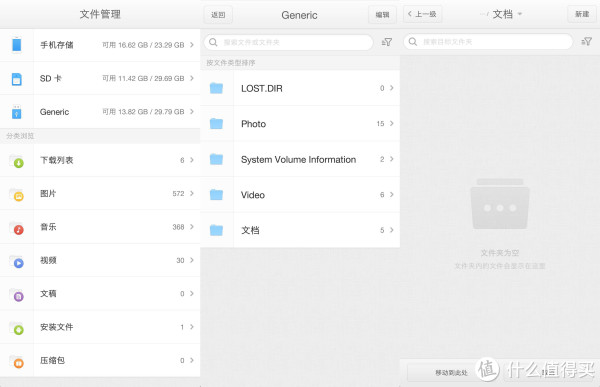The width and height of the screenshot is (600, 387).
Task: Click the 572 count in 图片 row
Action: 178,194
